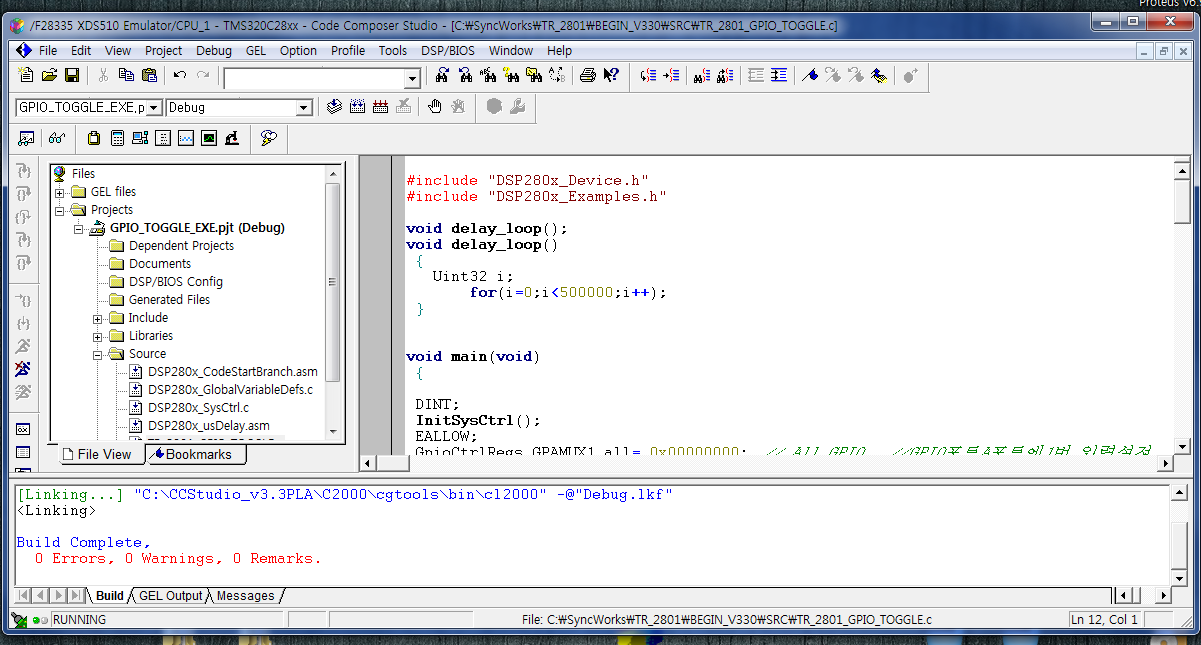
Task: Select the Build output tab
Action: click(x=110, y=596)
